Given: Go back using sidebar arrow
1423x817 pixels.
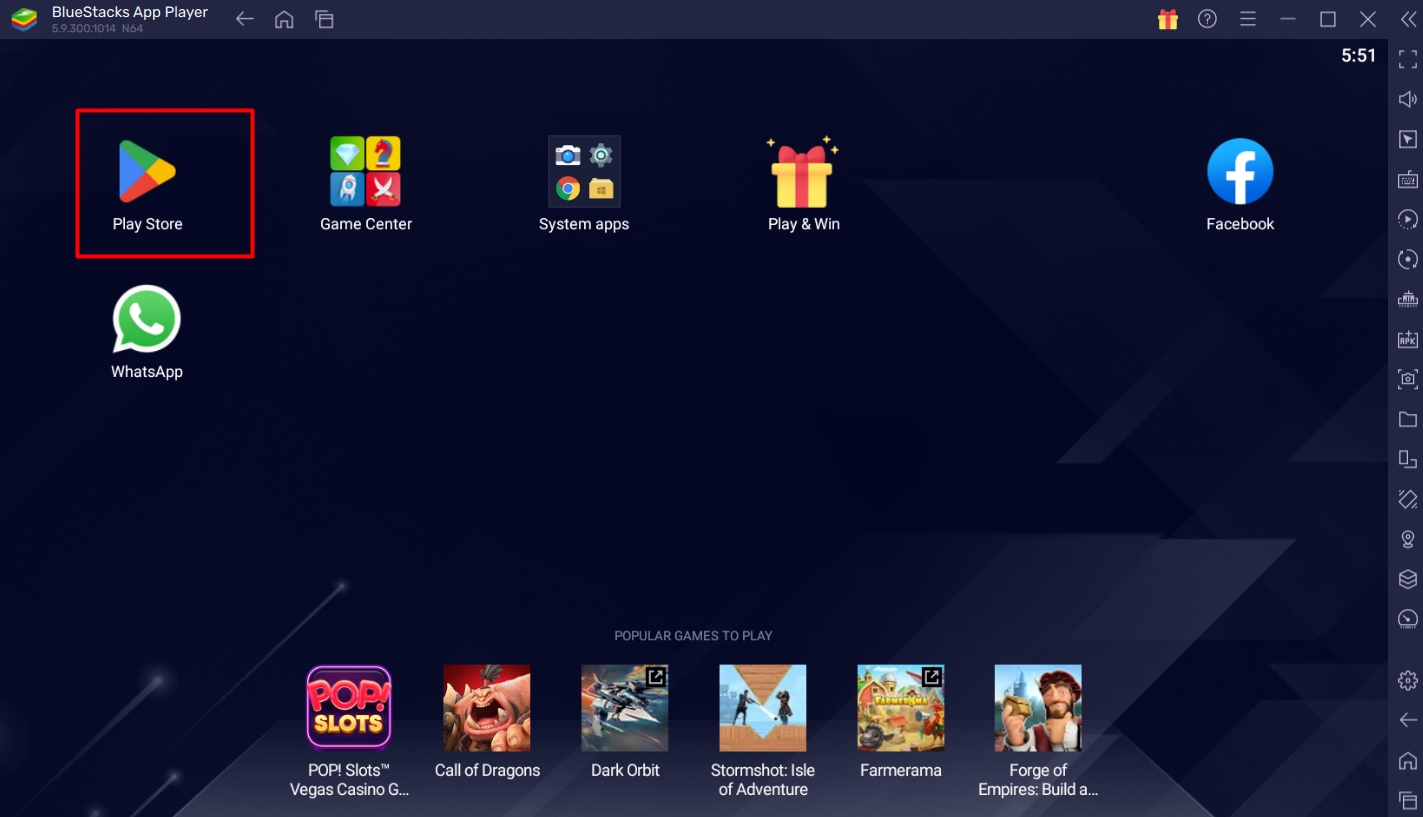Looking at the screenshot, I should pos(1408,720).
